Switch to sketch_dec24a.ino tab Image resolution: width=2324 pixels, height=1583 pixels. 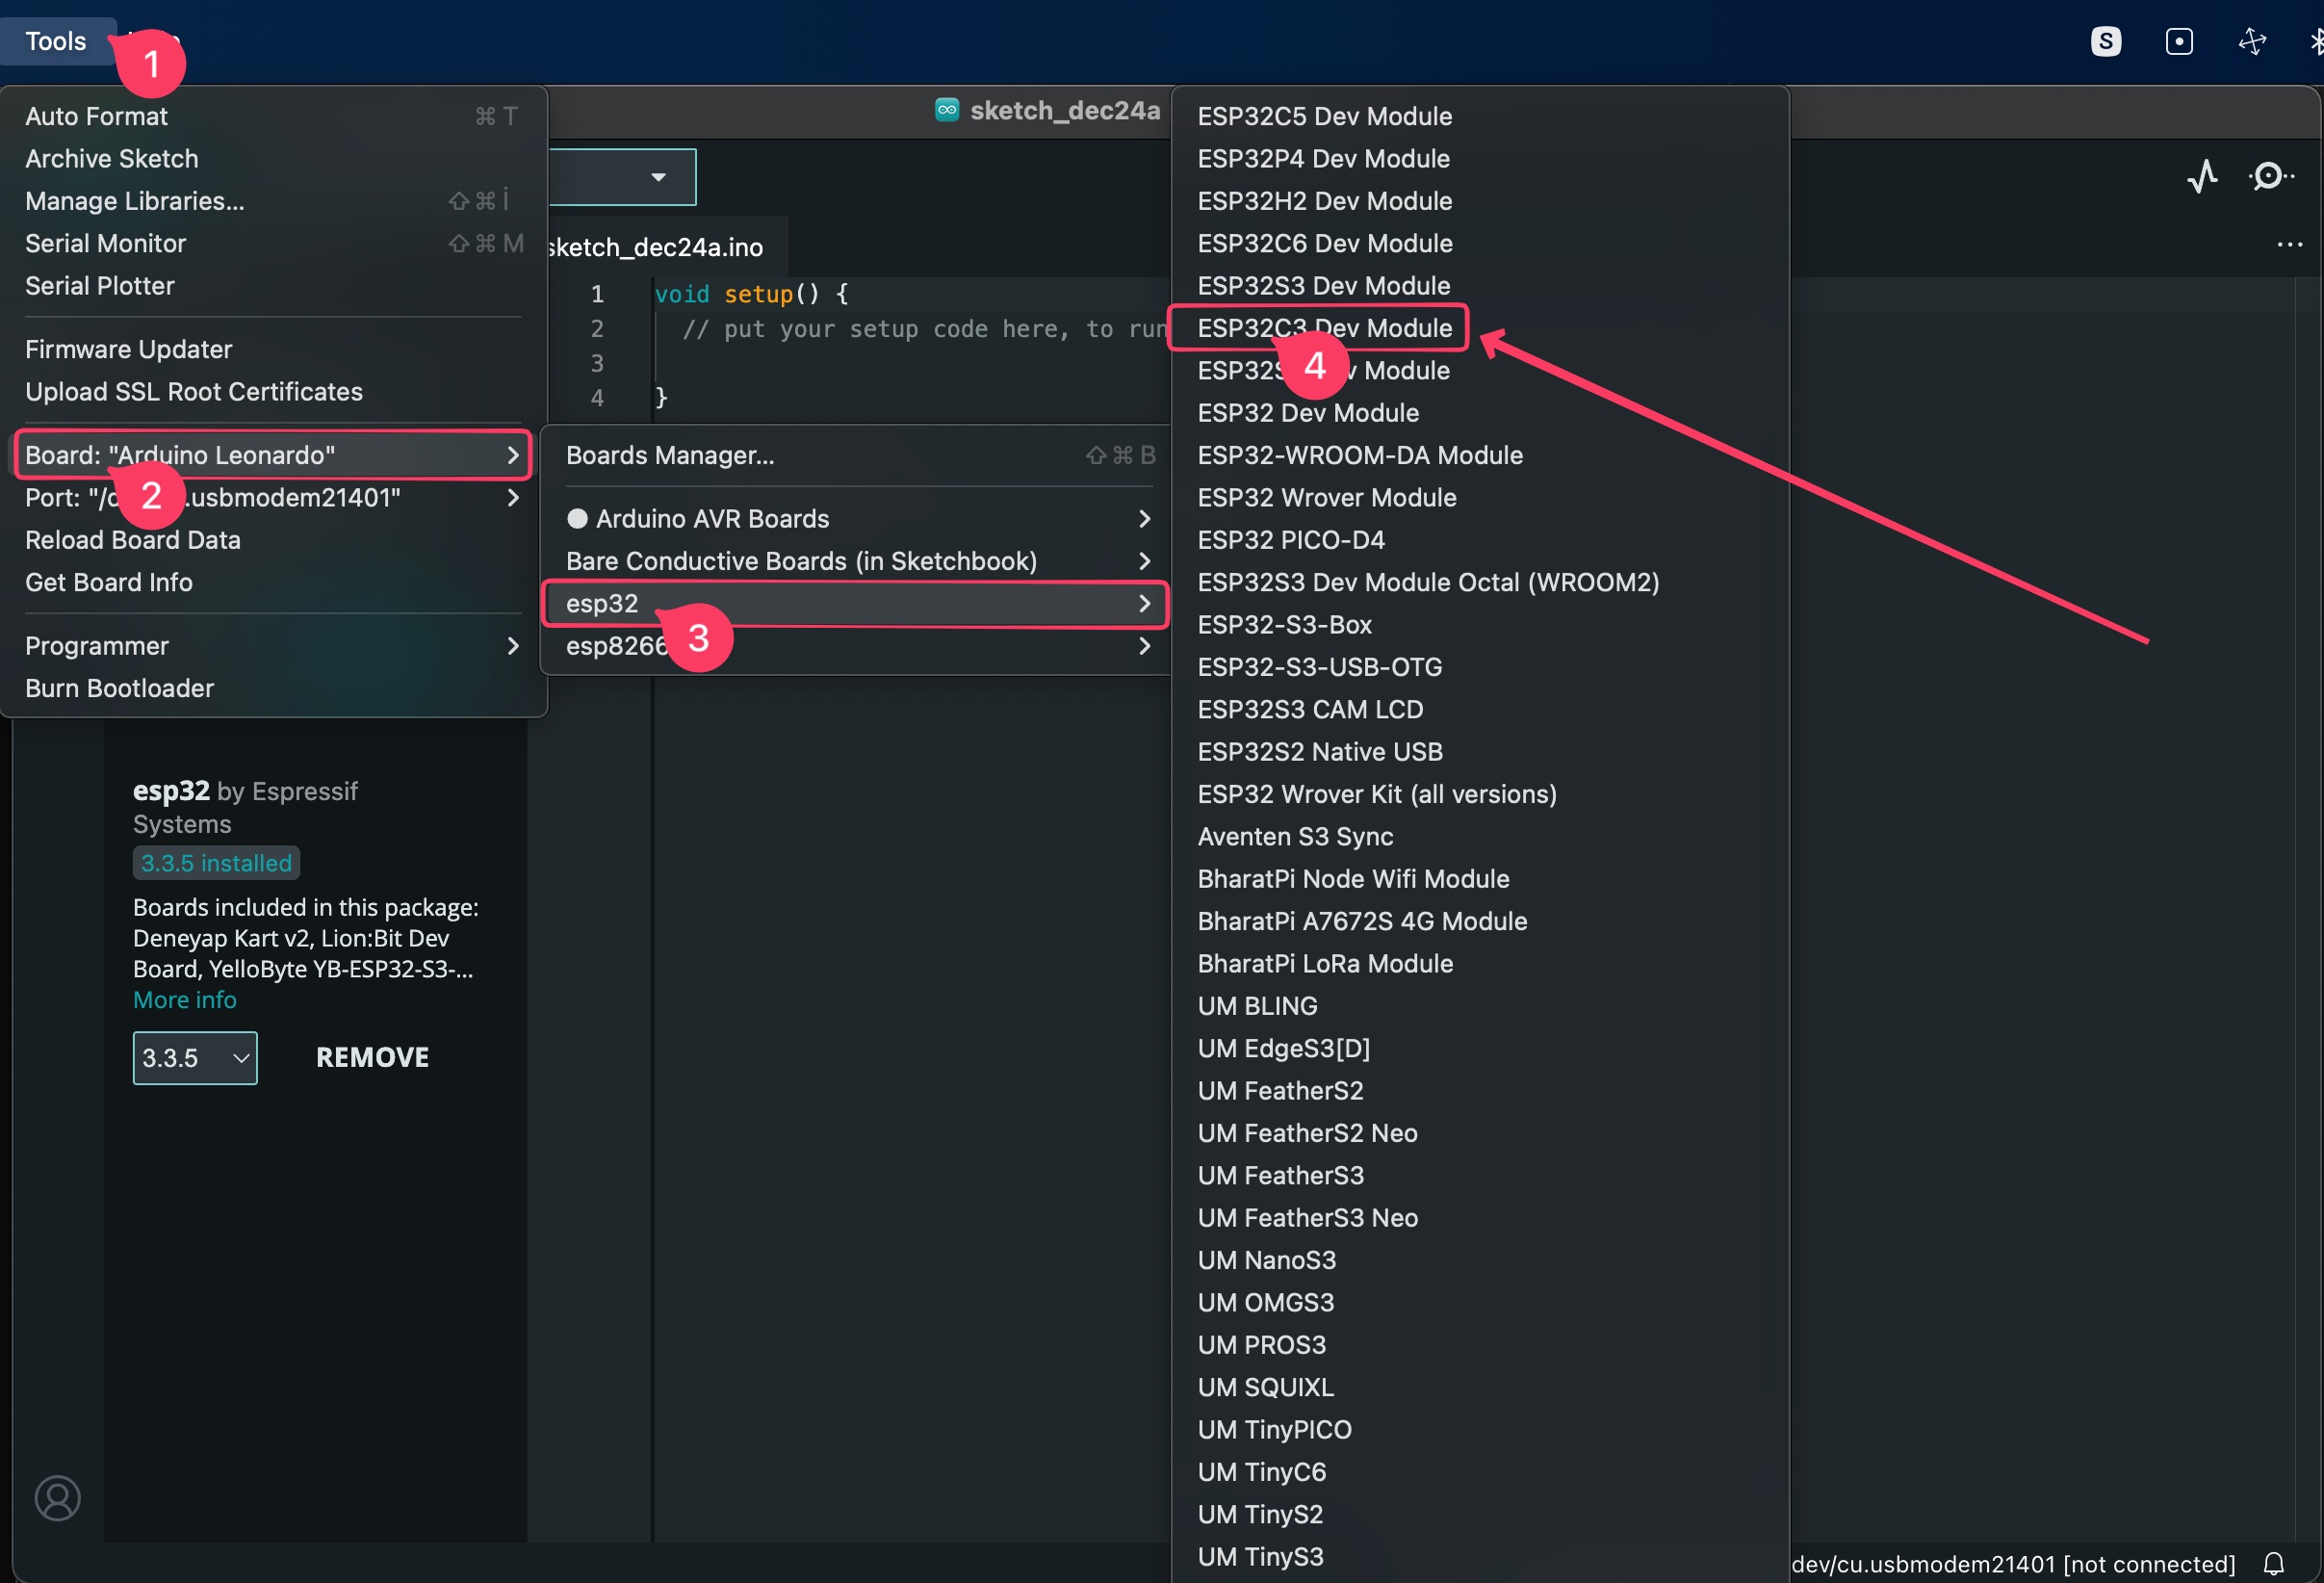[657, 248]
